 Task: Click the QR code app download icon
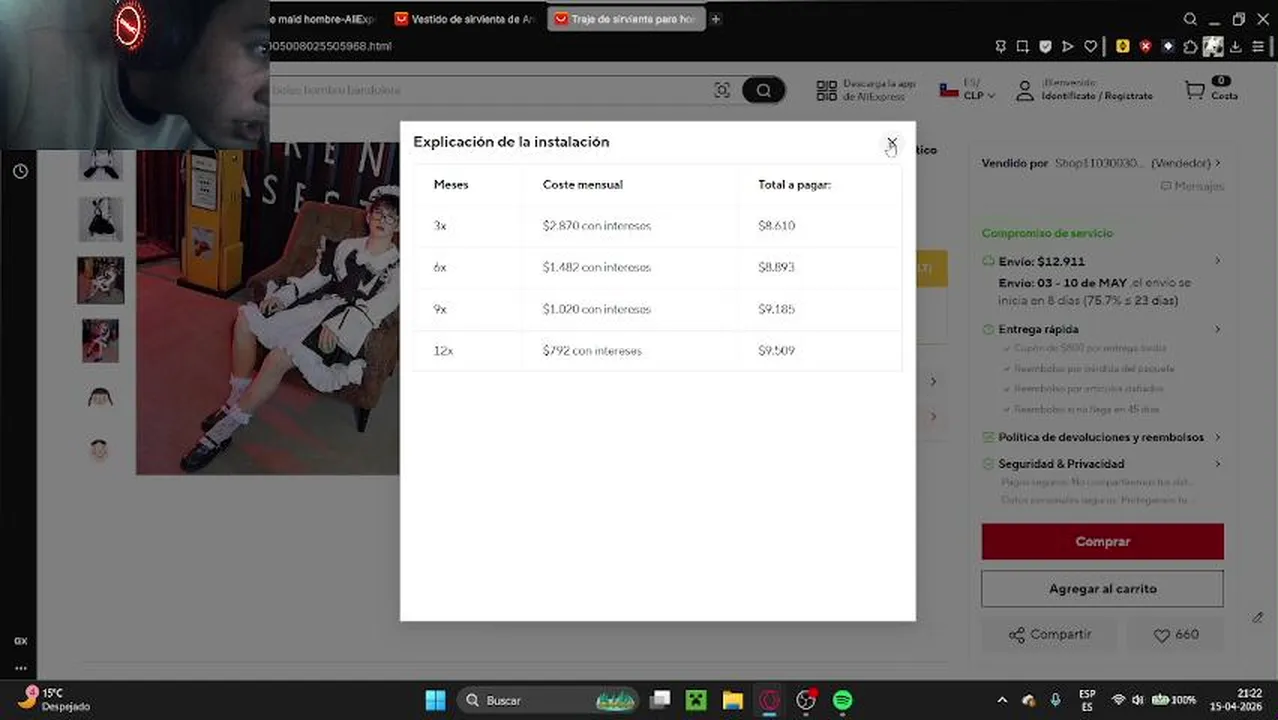[x=826, y=90]
